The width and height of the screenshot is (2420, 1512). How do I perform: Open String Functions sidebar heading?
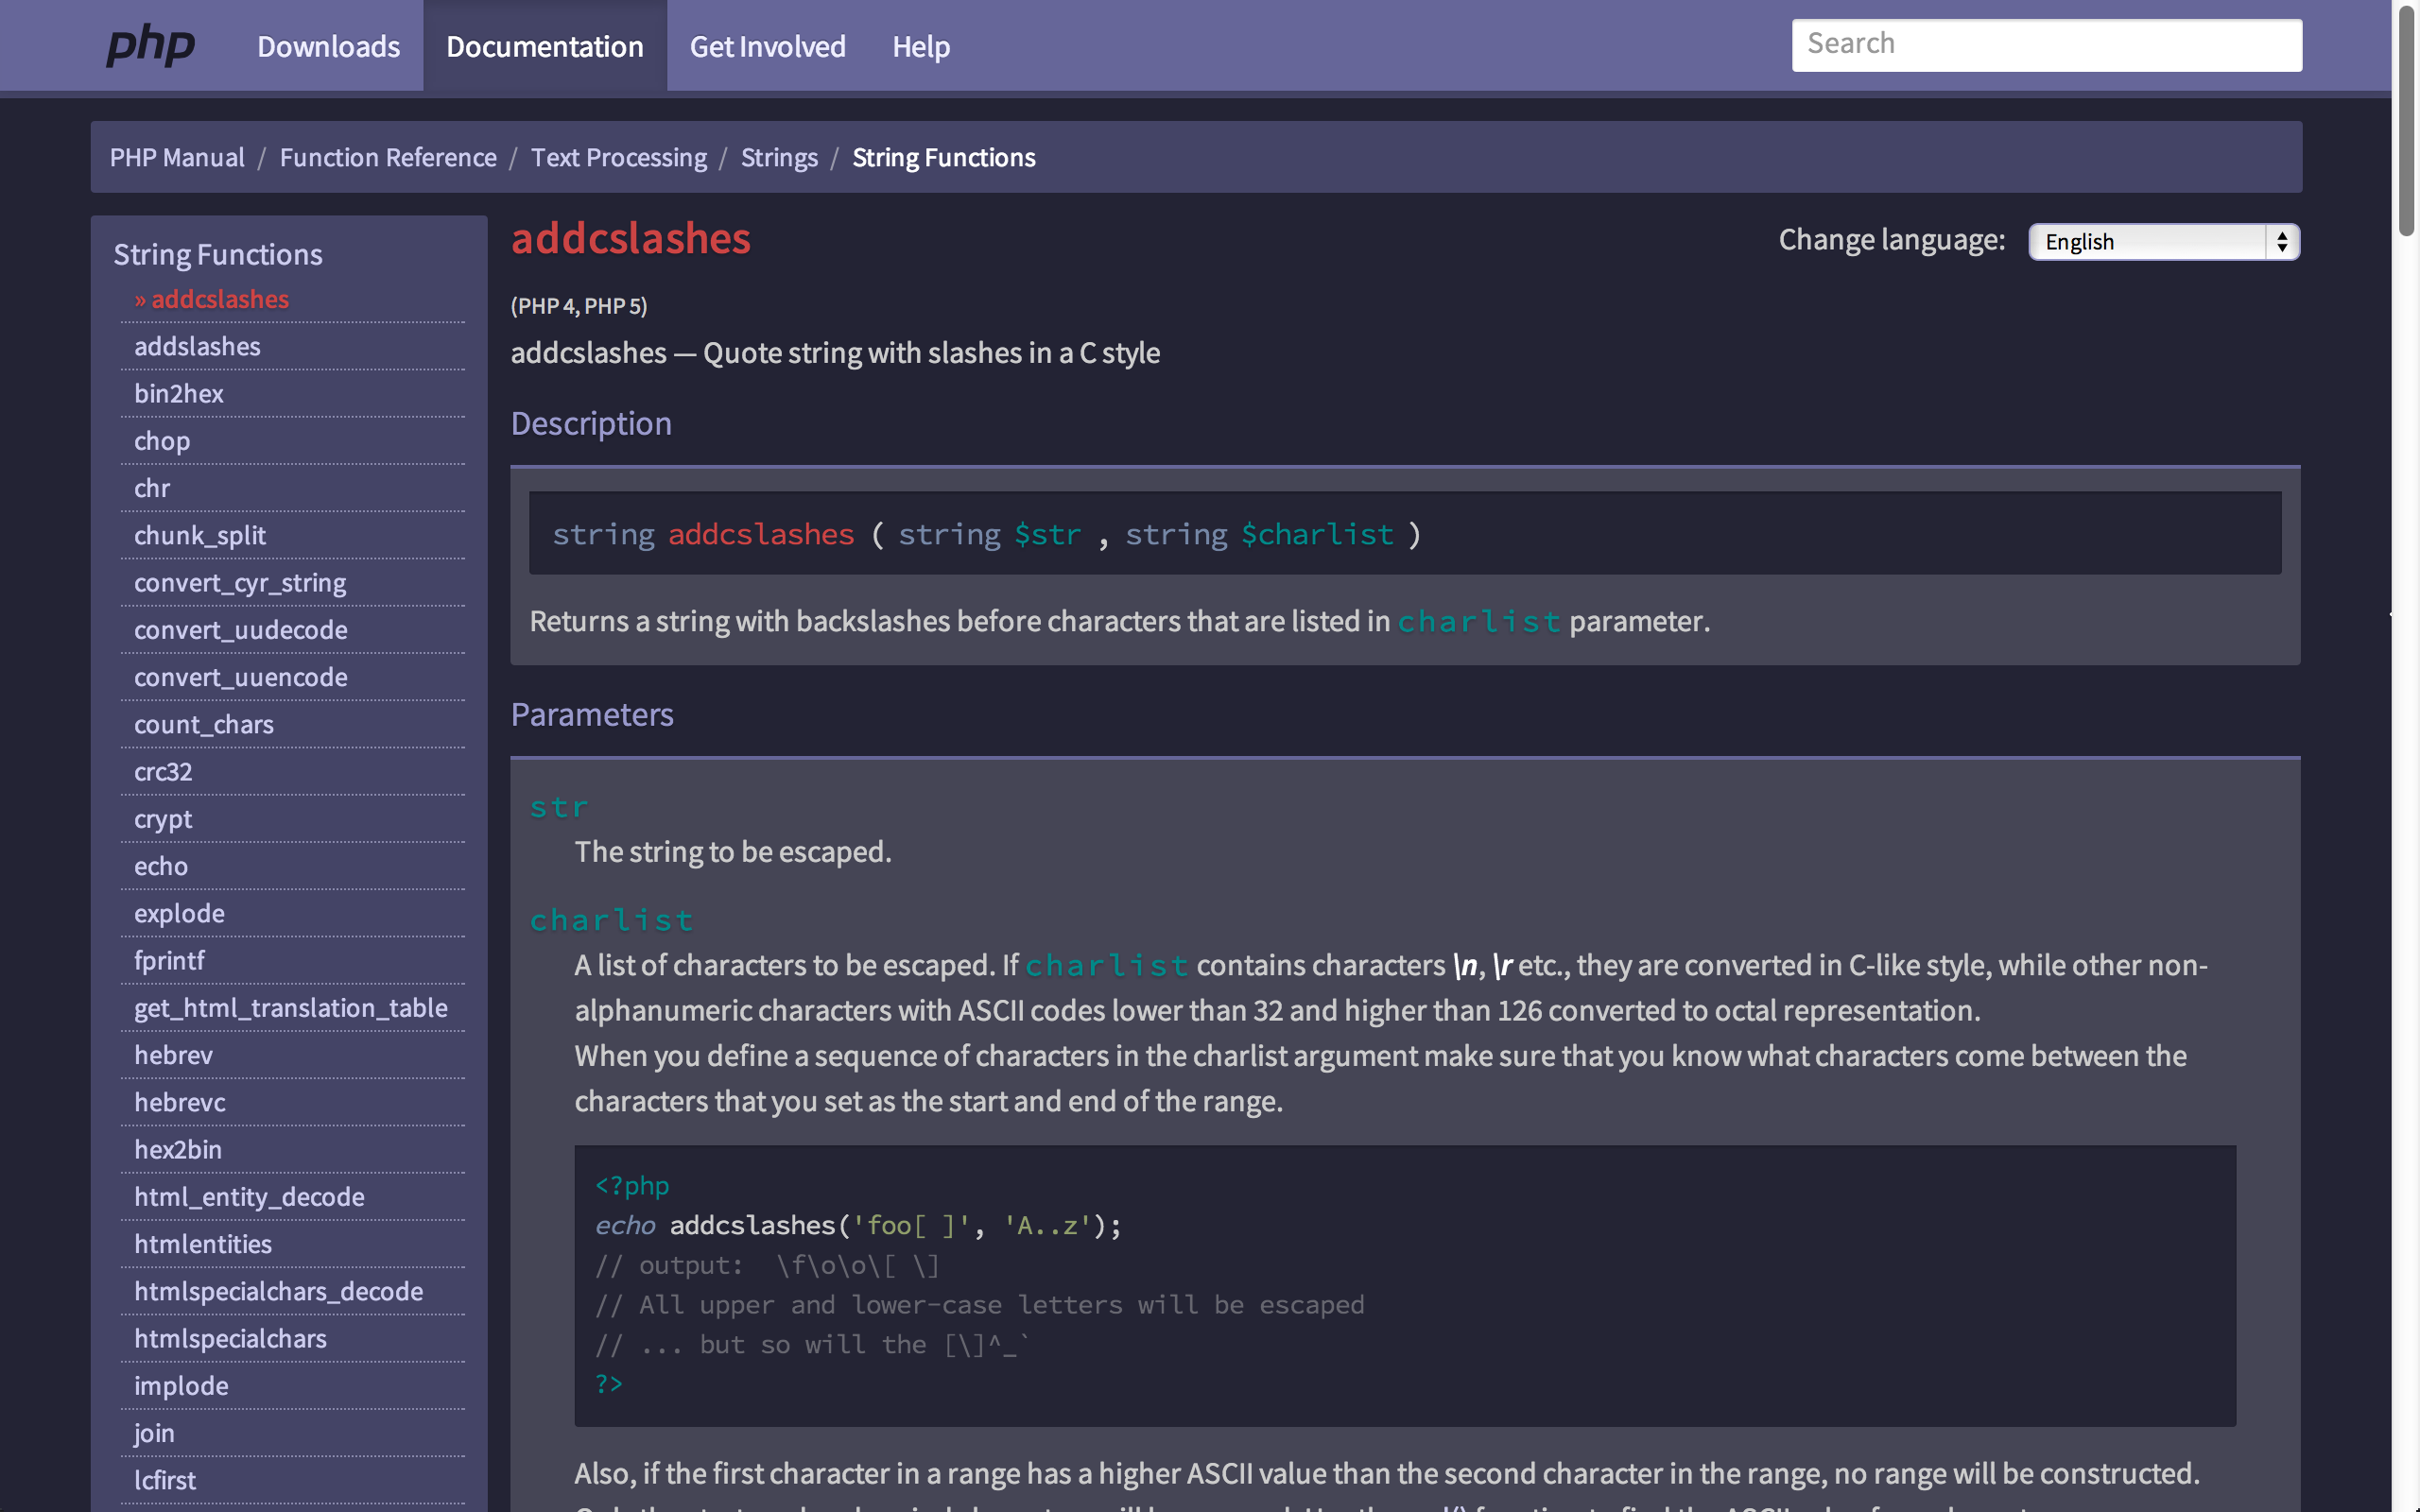click(218, 254)
